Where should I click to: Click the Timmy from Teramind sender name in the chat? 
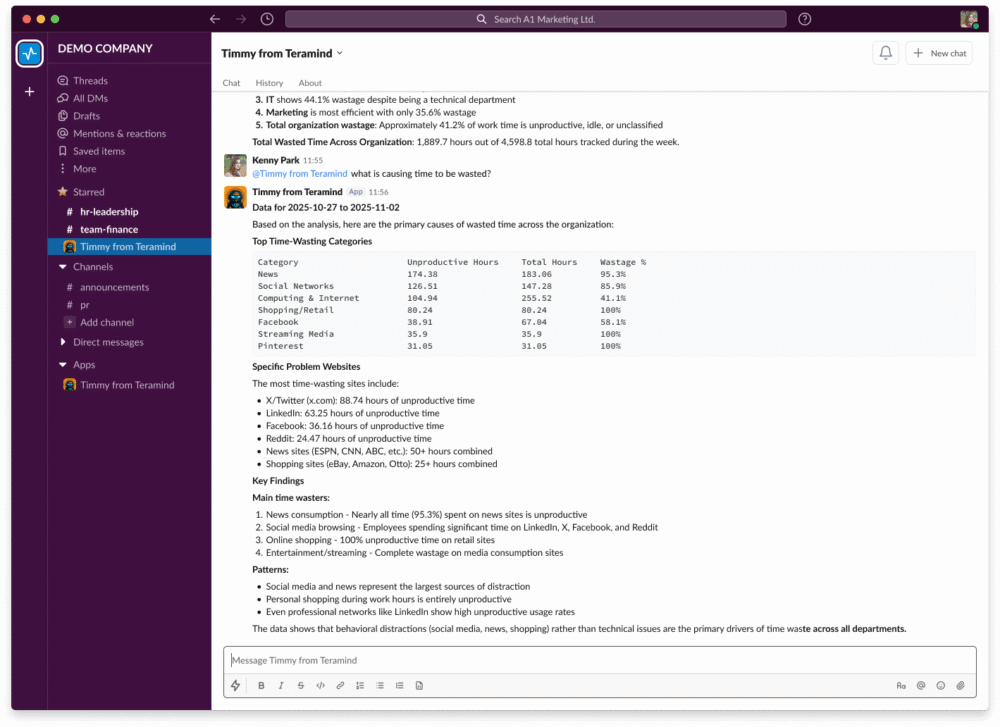click(297, 192)
